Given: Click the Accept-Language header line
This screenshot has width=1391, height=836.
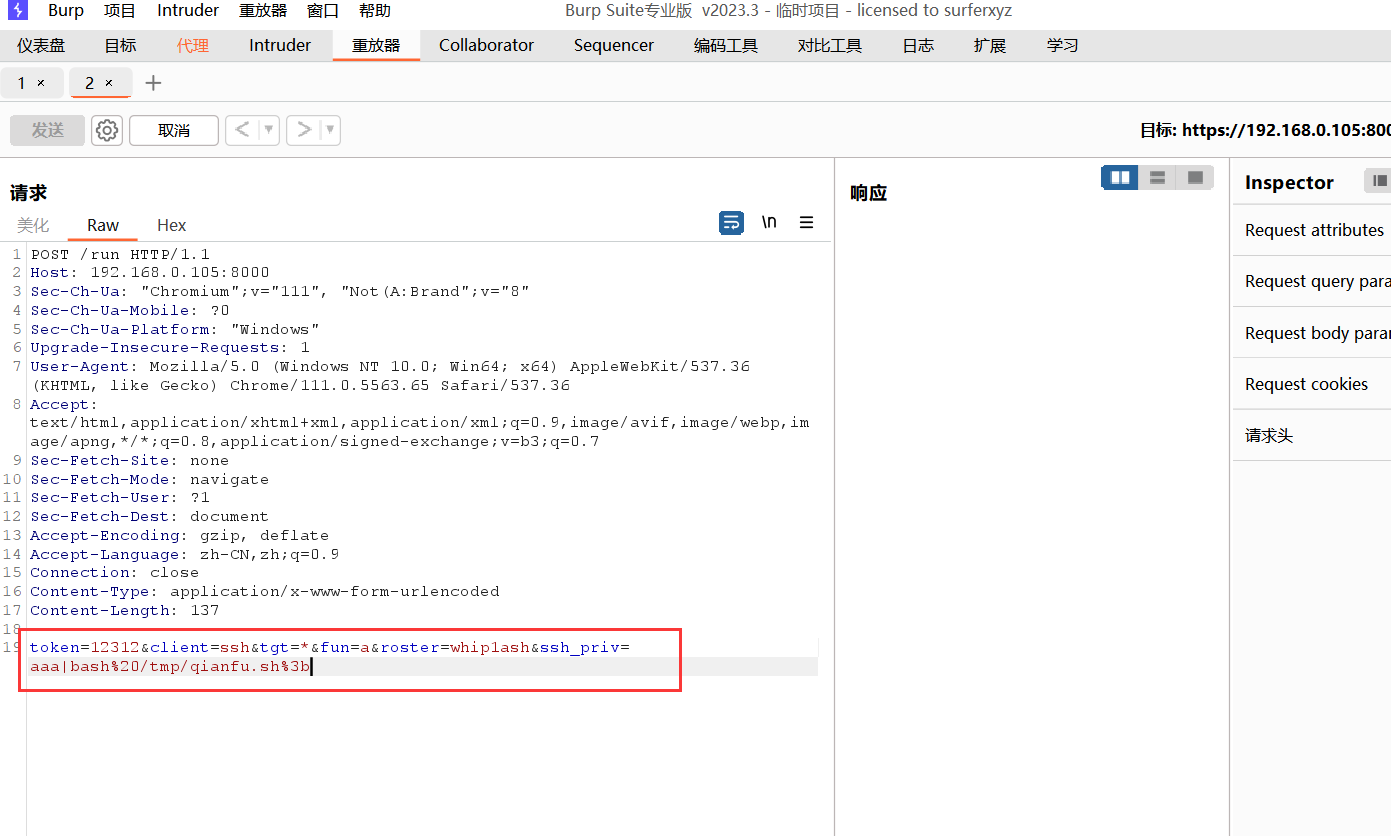Looking at the screenshot, I should [x=185, y=554].
